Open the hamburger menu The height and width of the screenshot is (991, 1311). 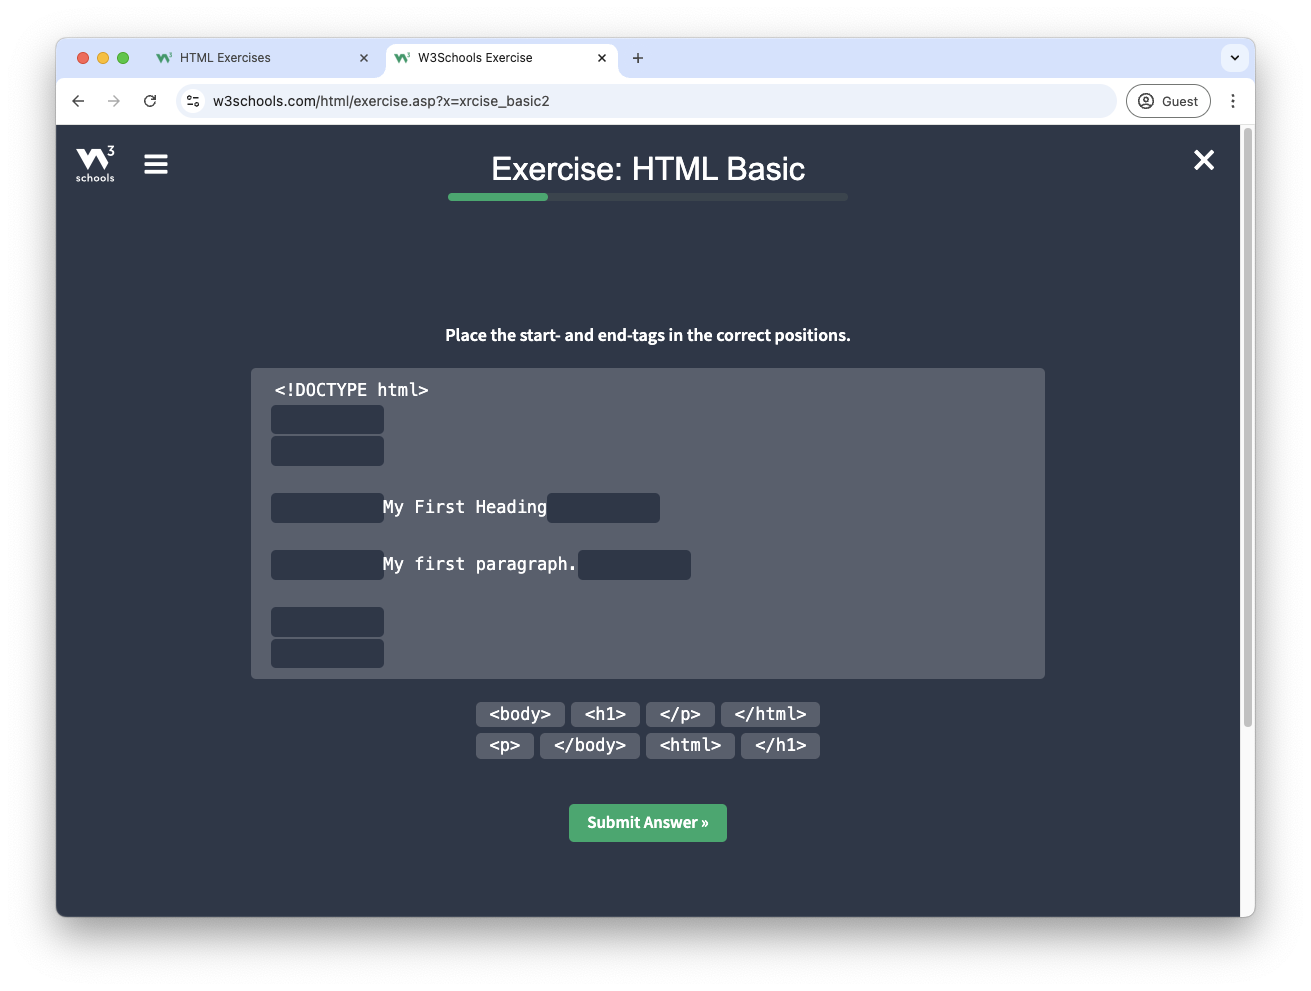click(156, 164)
